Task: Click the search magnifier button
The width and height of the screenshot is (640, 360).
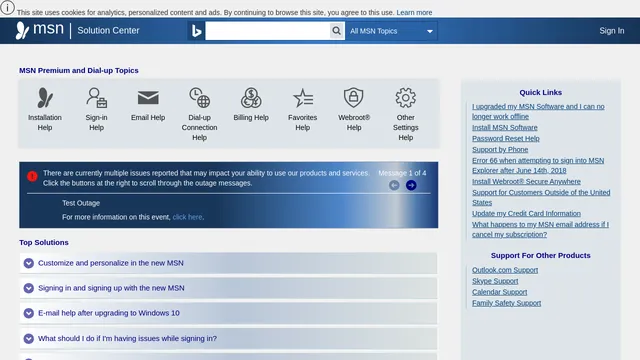Action: click(x=336, y=31)
